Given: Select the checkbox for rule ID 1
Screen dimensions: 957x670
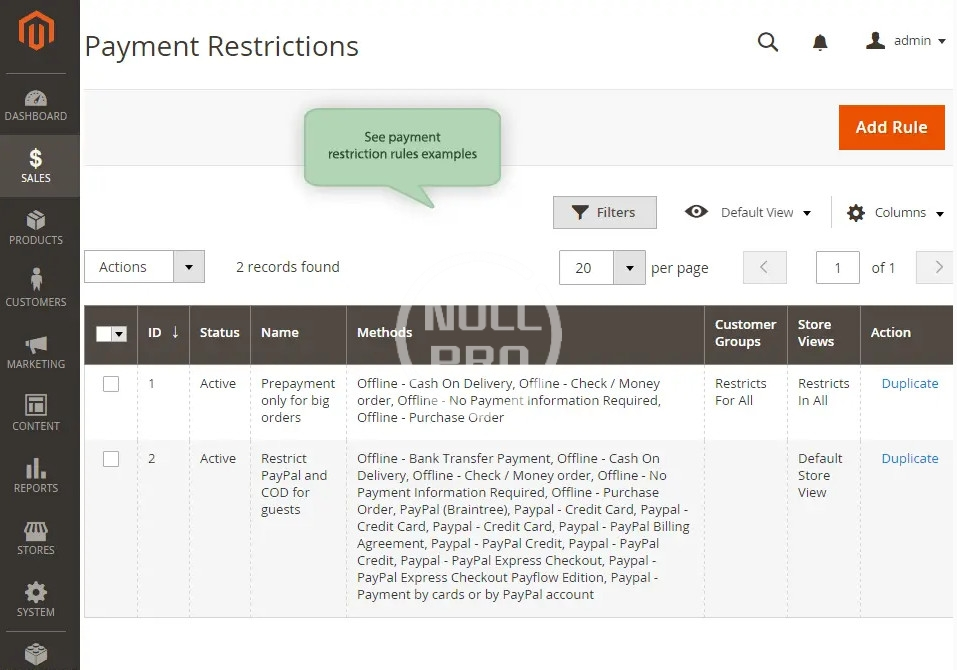Looking at the screenshot, I should pyautogui.click(x=111, y=384).
